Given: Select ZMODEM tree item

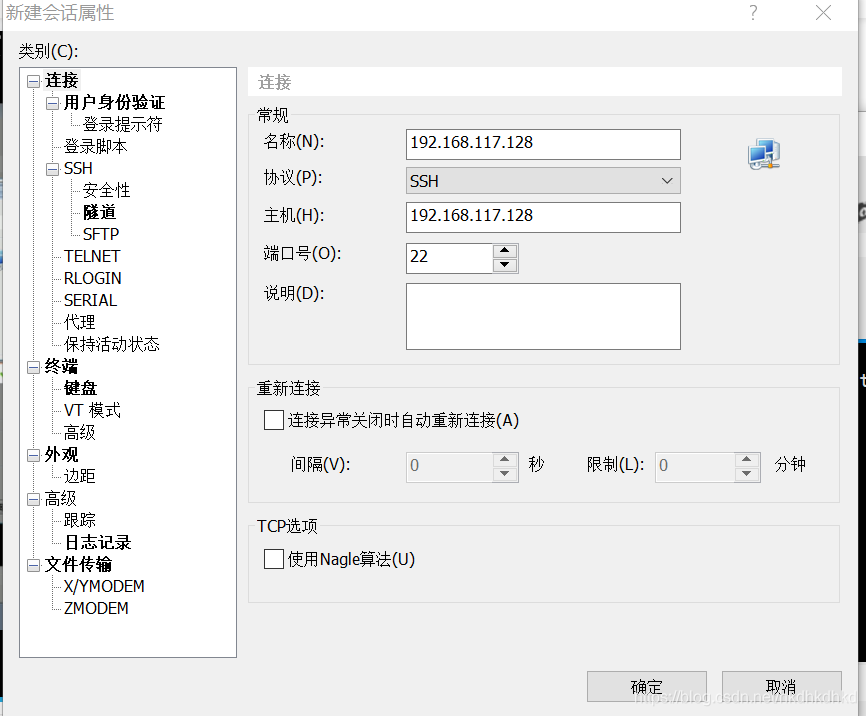Looking at the screenshot, I should 96,608.
